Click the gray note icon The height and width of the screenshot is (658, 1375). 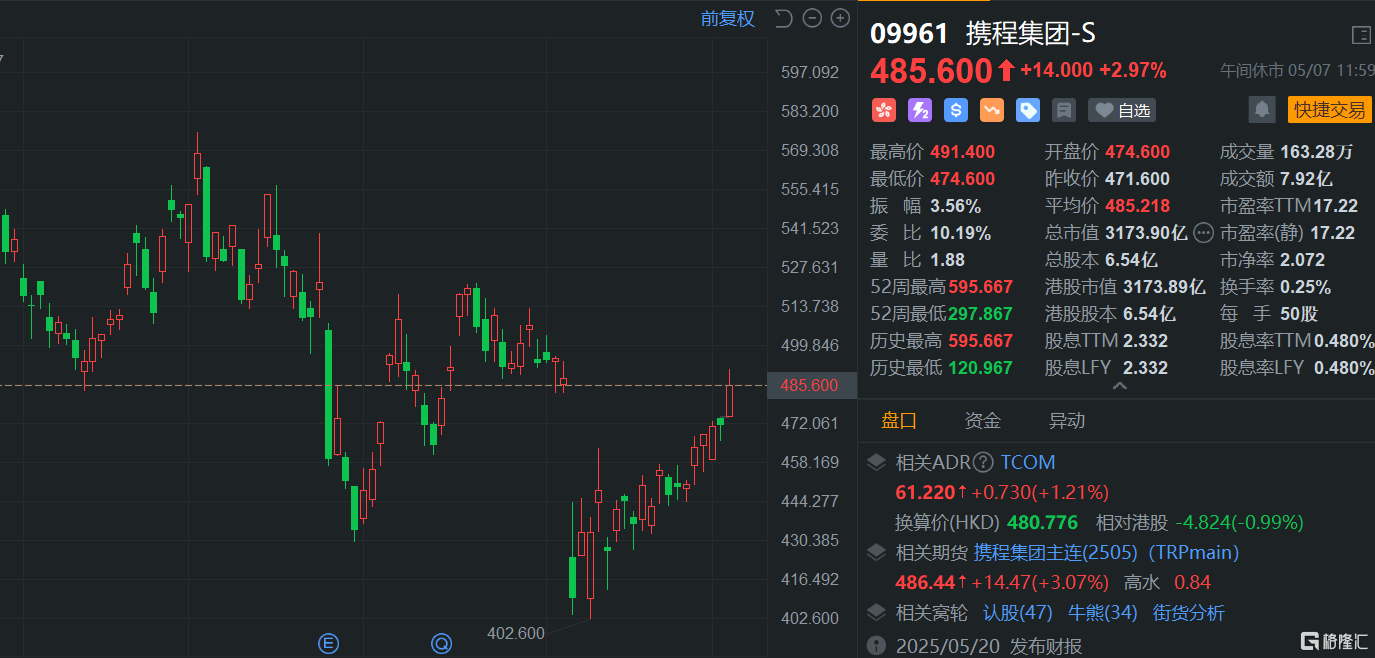click(1064, 110)
